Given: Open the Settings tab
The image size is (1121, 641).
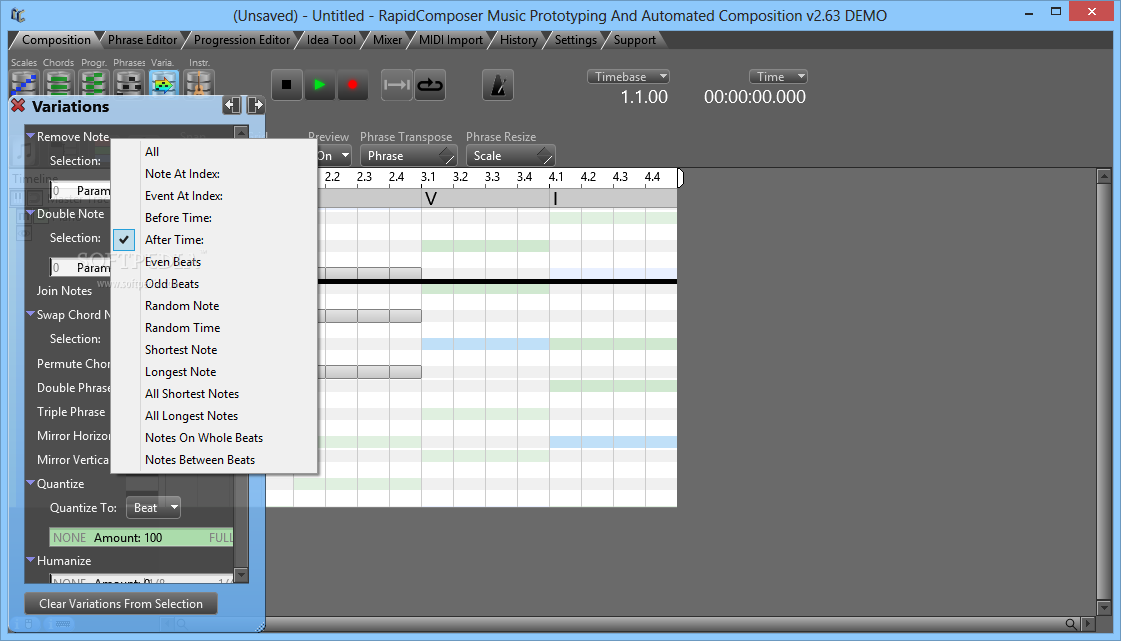Looking at the screenshot, I should 576,40.
